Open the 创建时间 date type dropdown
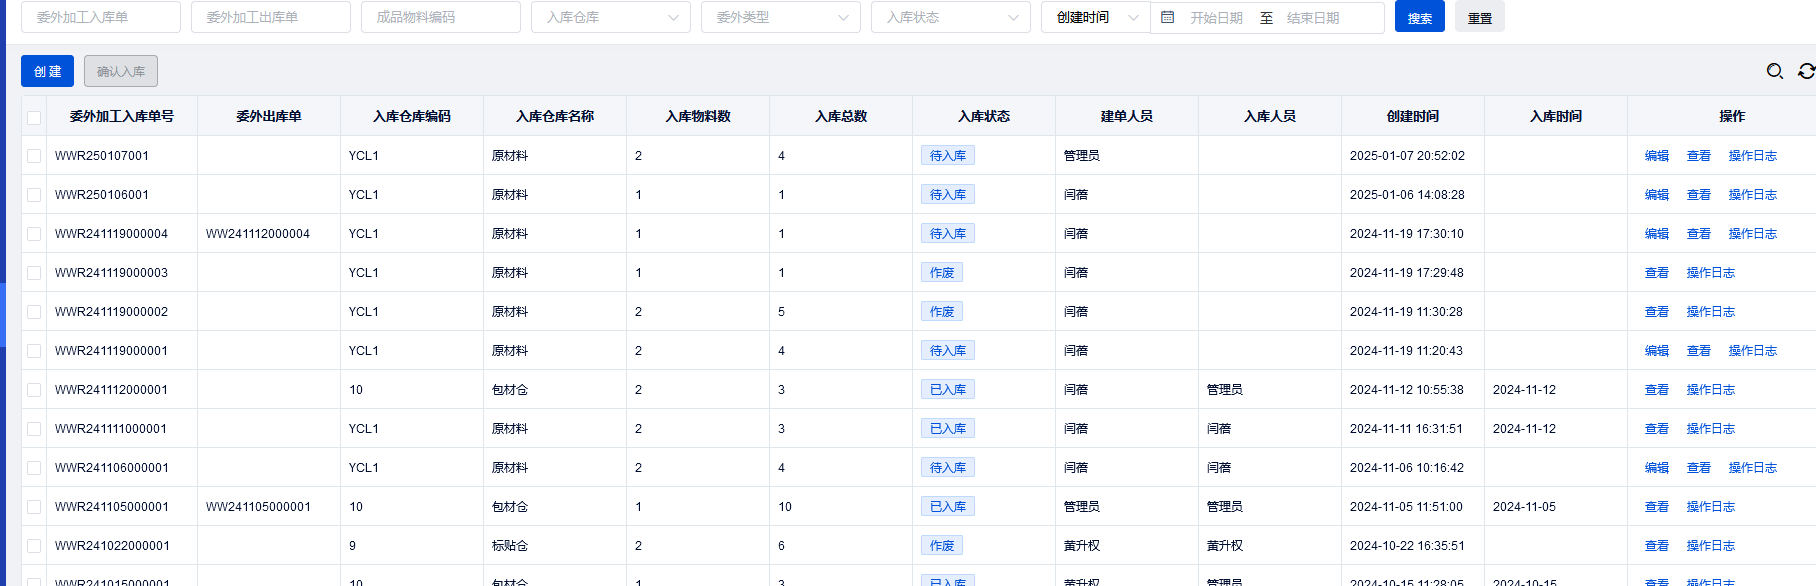Screen dimensions: 1816x586 click(x=1096, y=17)
